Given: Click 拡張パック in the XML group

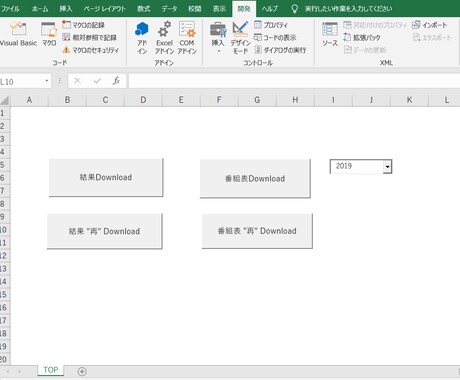Looking at the screenshot, I should 362,37.
